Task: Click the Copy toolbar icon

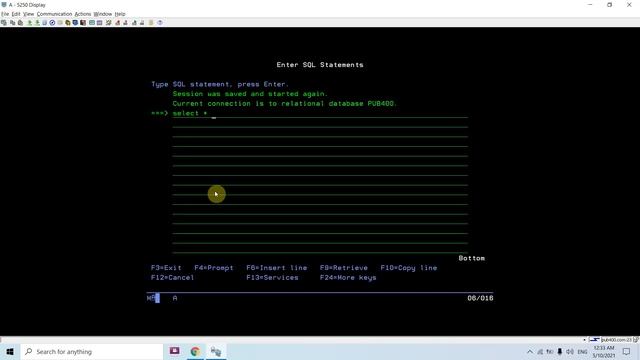Action: tap(12, 22)
